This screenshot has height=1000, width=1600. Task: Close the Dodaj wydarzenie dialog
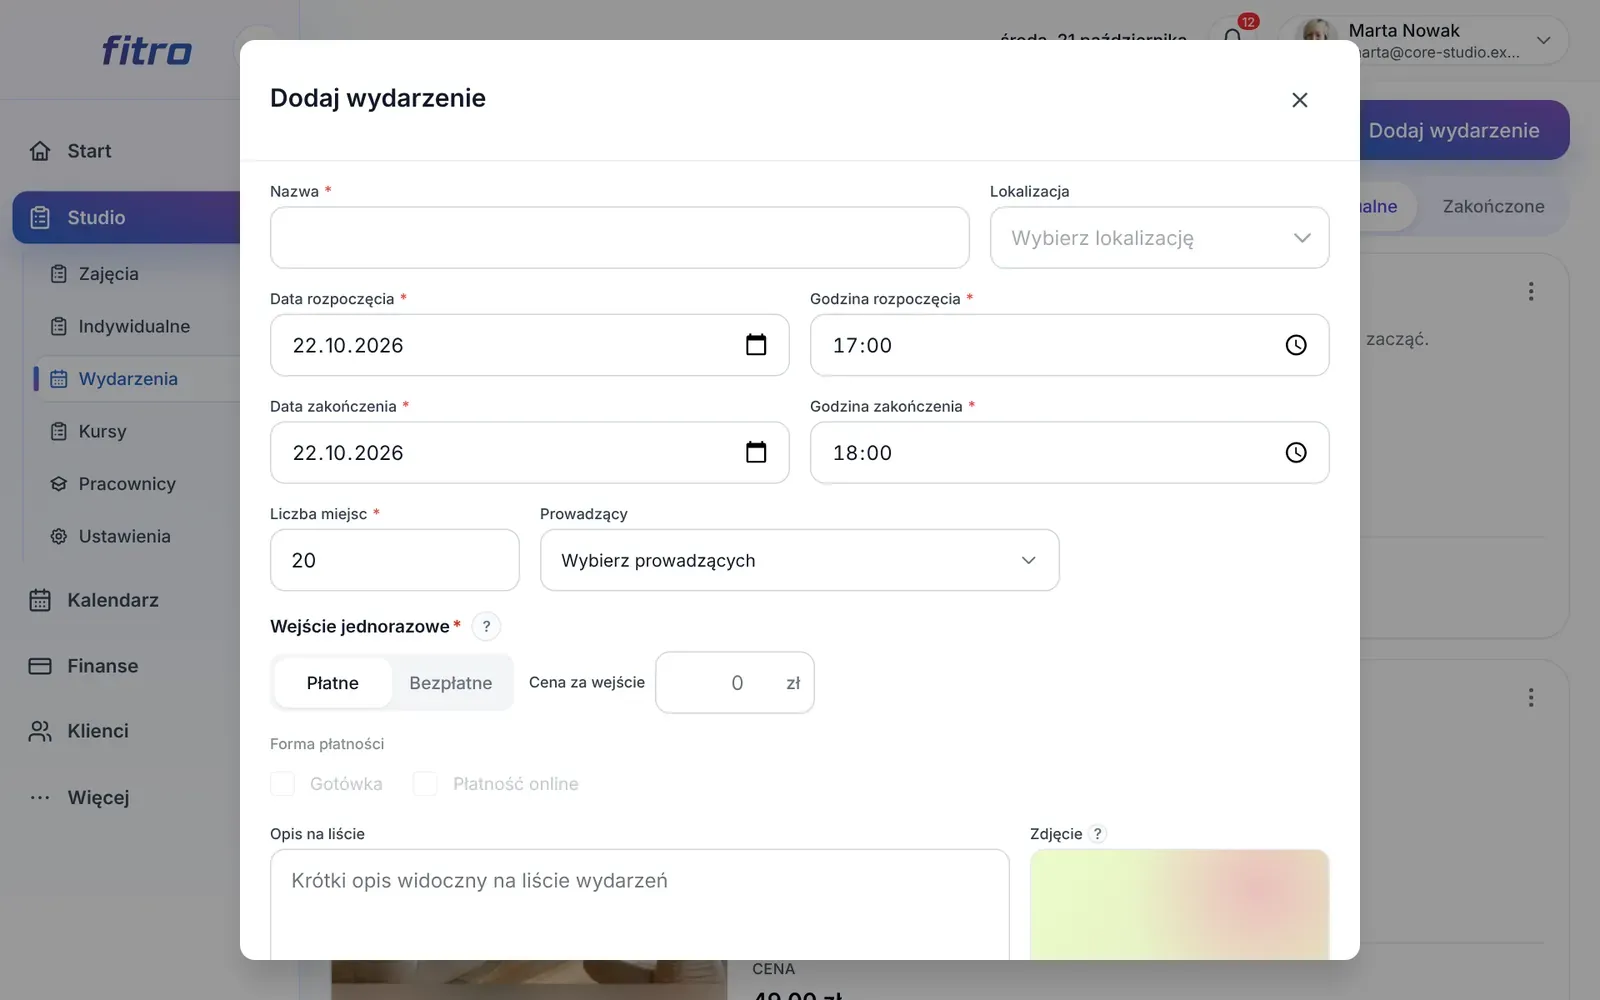coord(1299,100)
